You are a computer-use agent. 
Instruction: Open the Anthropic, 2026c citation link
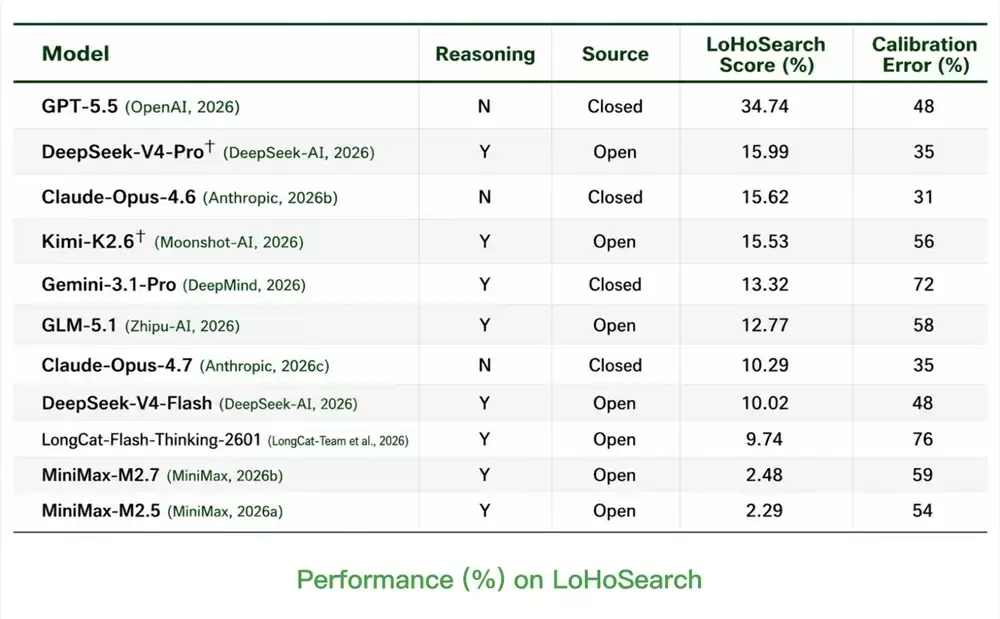(264, 366)
